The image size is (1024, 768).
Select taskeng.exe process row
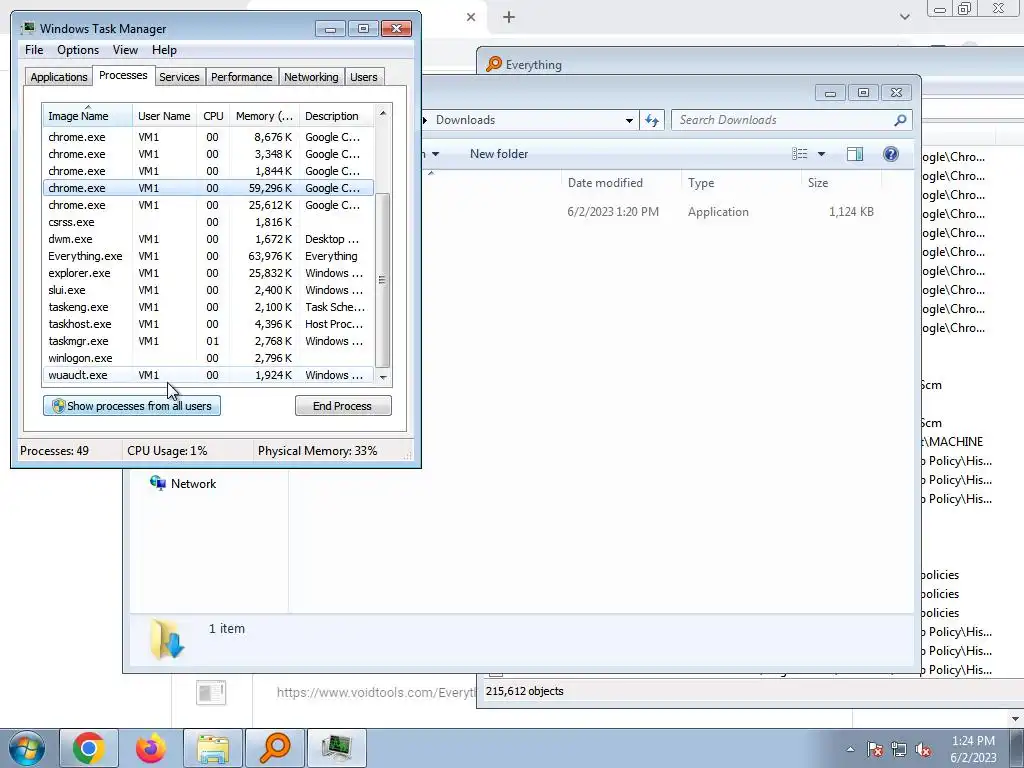(x=208, y=307)
